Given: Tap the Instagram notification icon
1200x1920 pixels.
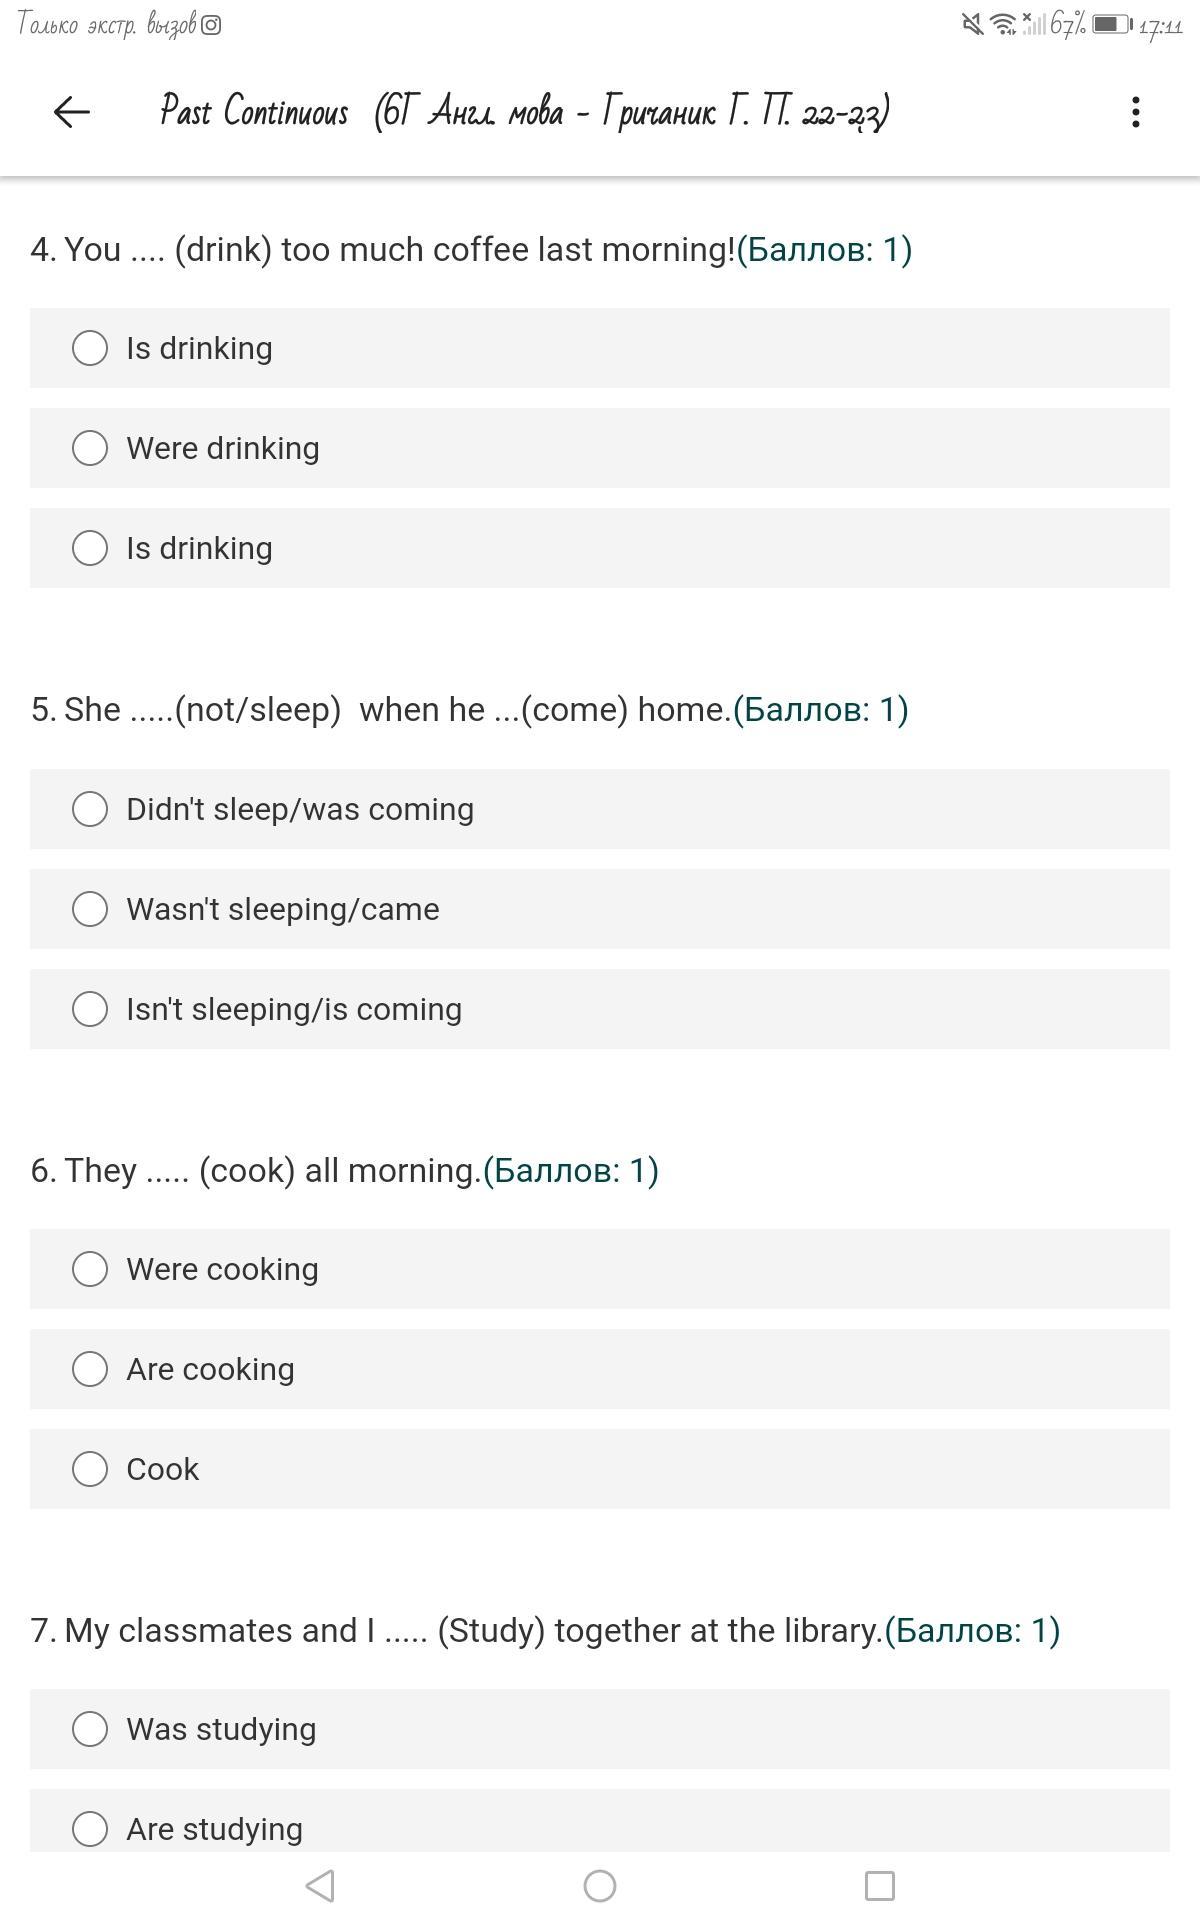Looking at the screenshot, I should click(x=211, y=26).
